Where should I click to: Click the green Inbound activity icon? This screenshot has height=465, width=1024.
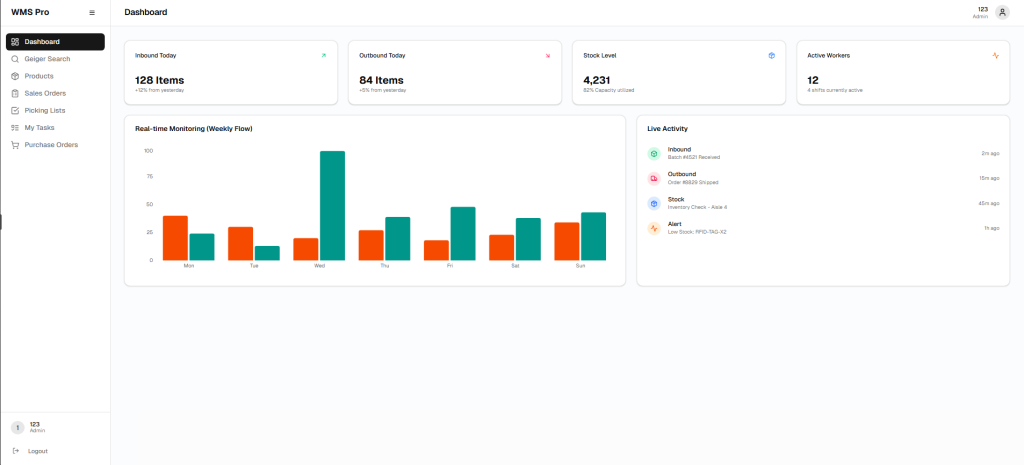click(654, 153)
